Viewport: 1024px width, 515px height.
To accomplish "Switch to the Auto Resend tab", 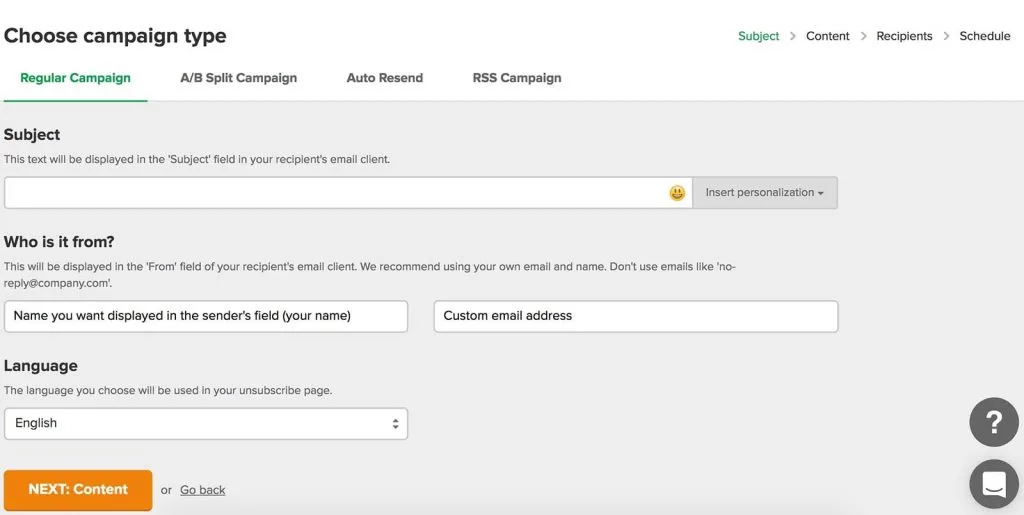I will click(x=385, y=78).
